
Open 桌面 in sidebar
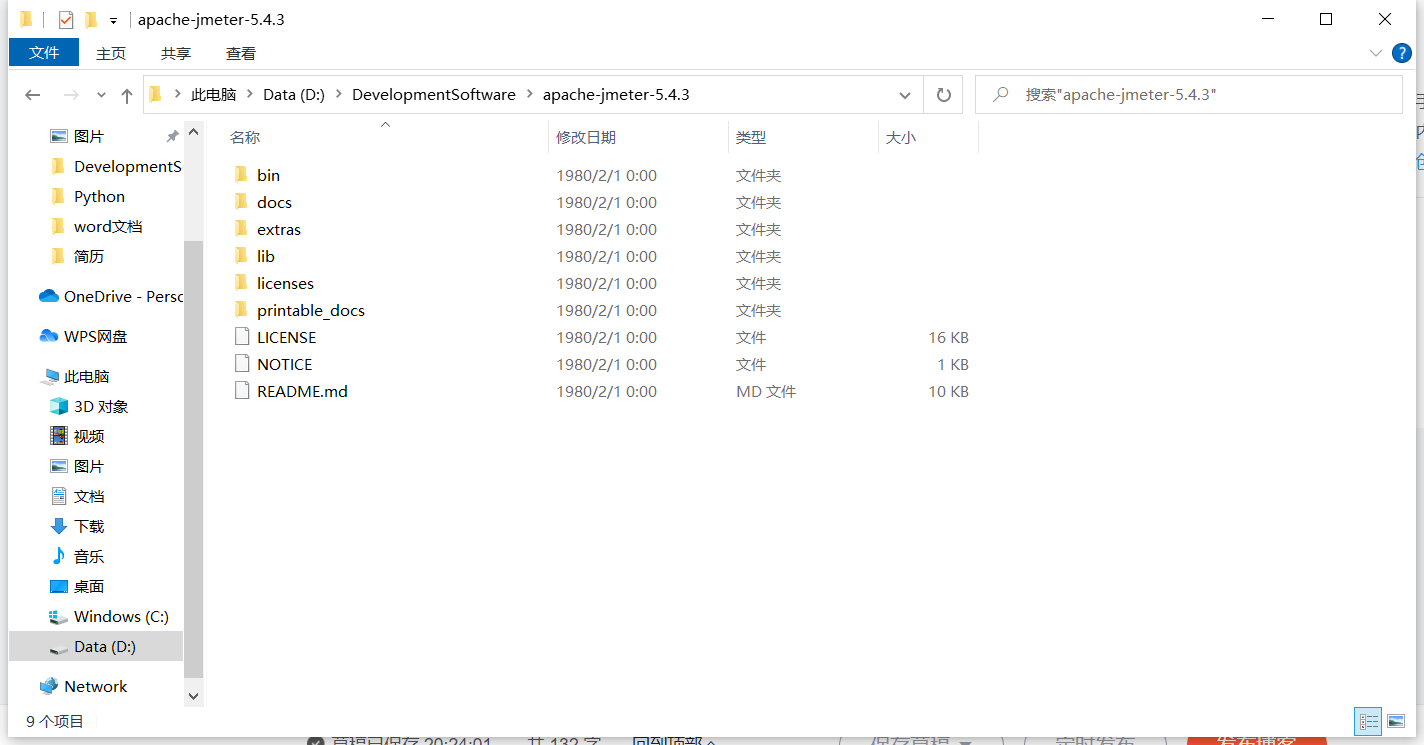click(x=77, y=586)
